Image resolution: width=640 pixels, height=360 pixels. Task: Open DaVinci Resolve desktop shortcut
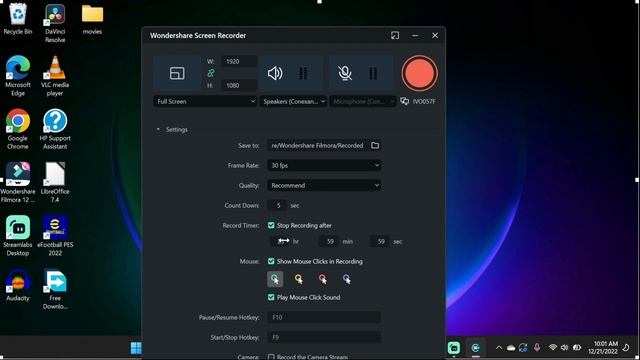[55, 23]
